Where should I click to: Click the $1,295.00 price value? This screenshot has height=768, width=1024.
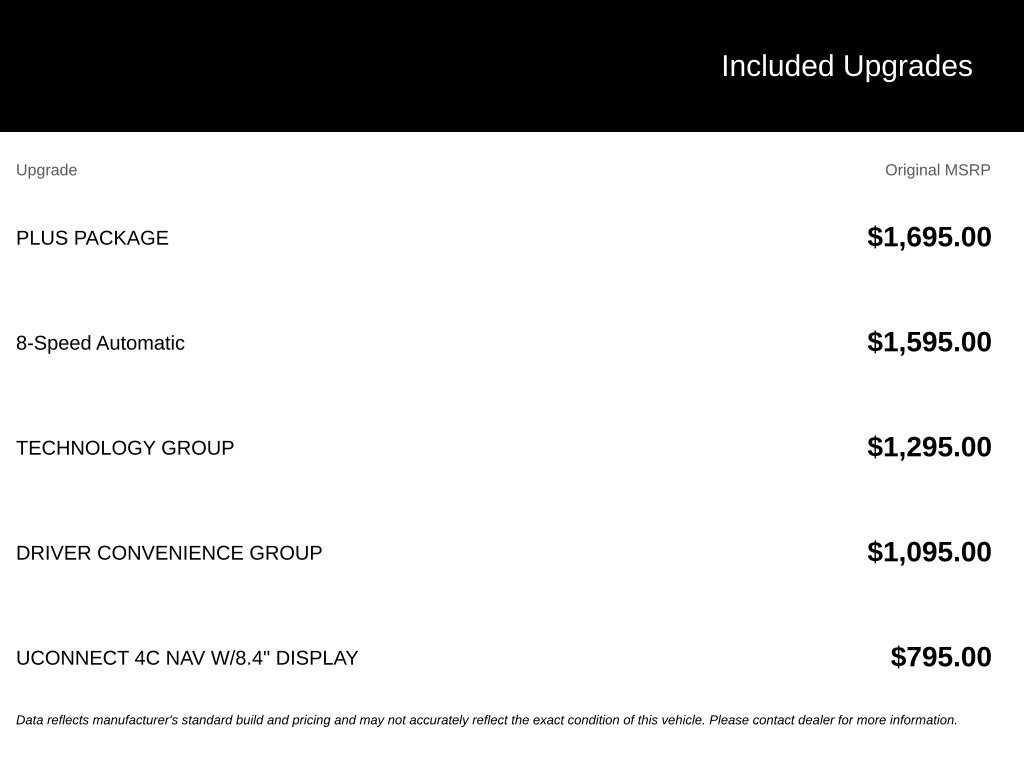tap(929, 447)
